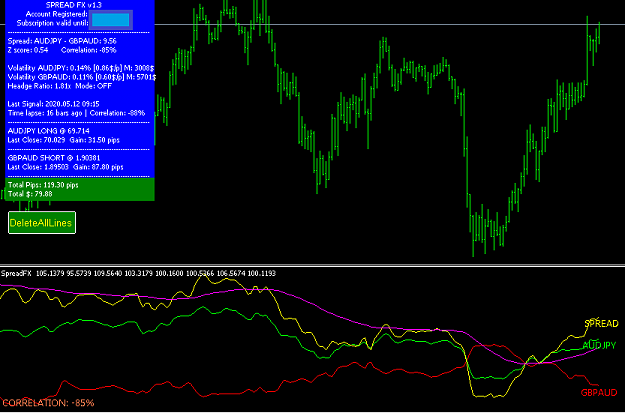Click the 'Mode: OFF' indicator

pyautogui.click(x=93, y=86)
